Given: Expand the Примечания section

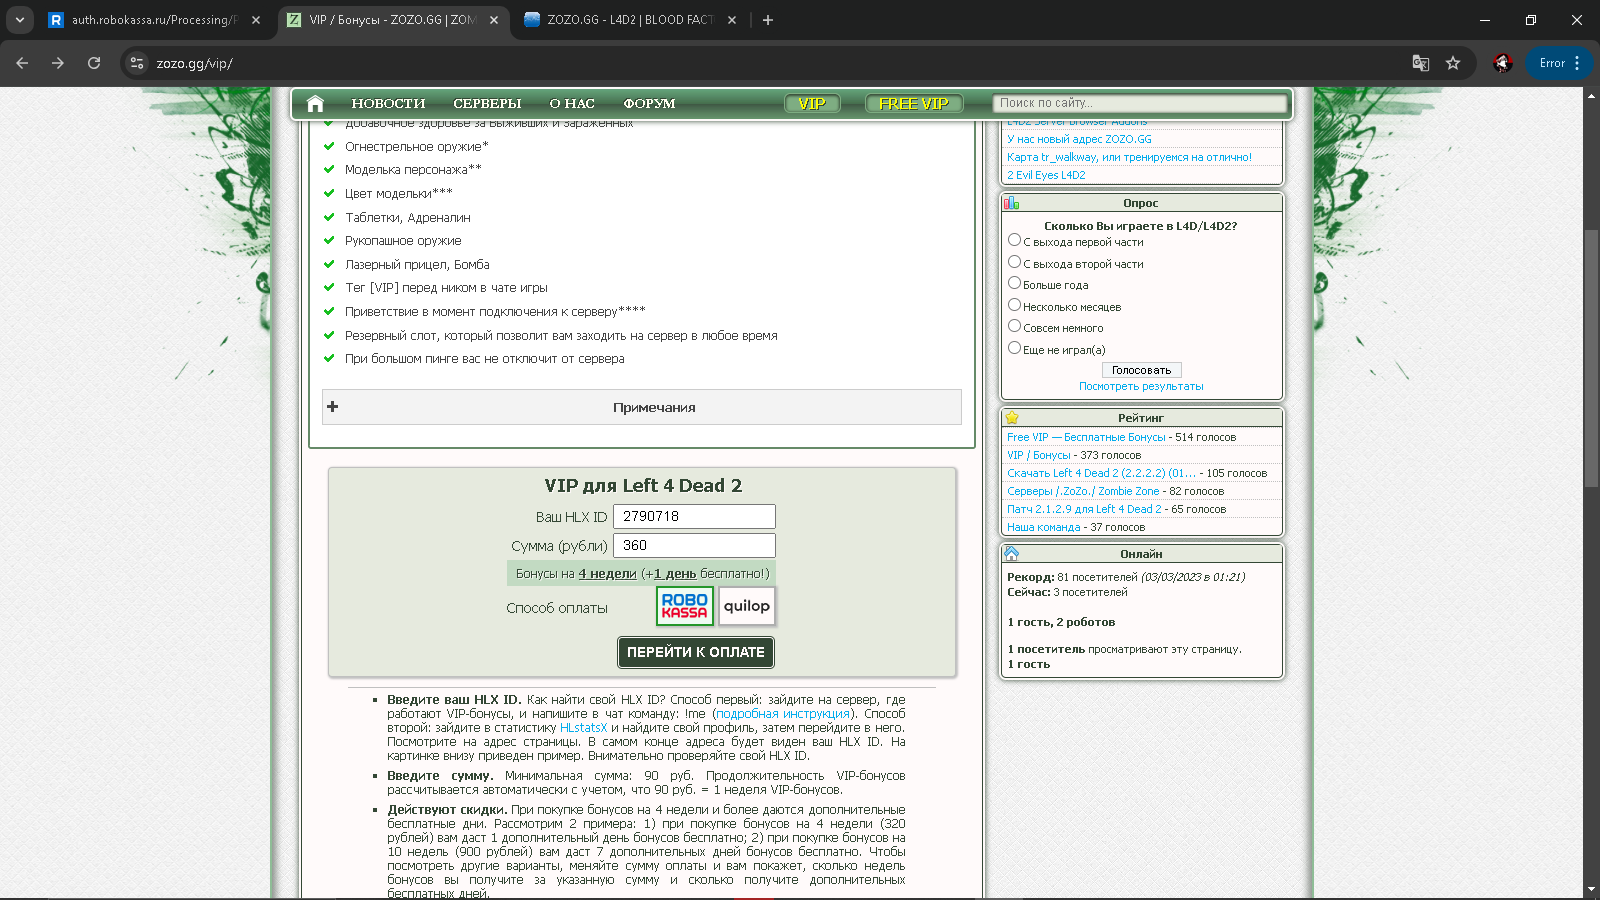Looking at the screenshot, I should pos(642,407).
